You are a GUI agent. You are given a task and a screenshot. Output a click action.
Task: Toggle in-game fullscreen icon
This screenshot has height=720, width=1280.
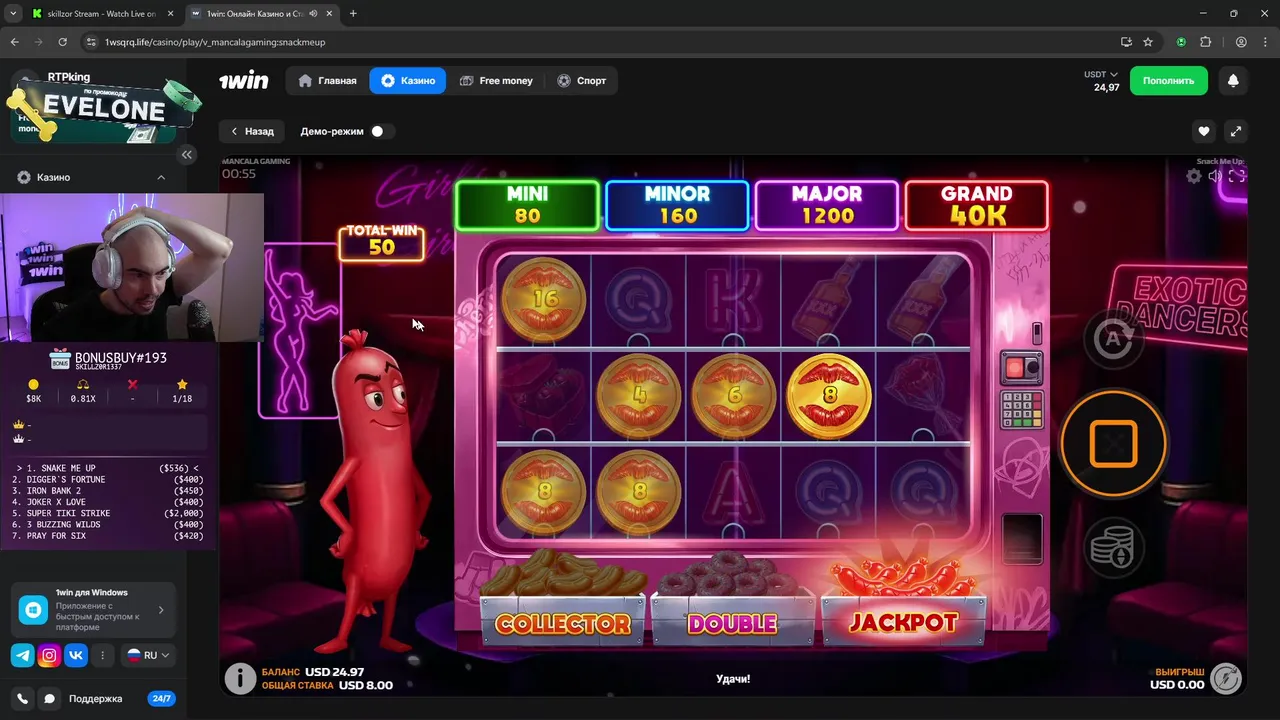tap(1237, 176)
